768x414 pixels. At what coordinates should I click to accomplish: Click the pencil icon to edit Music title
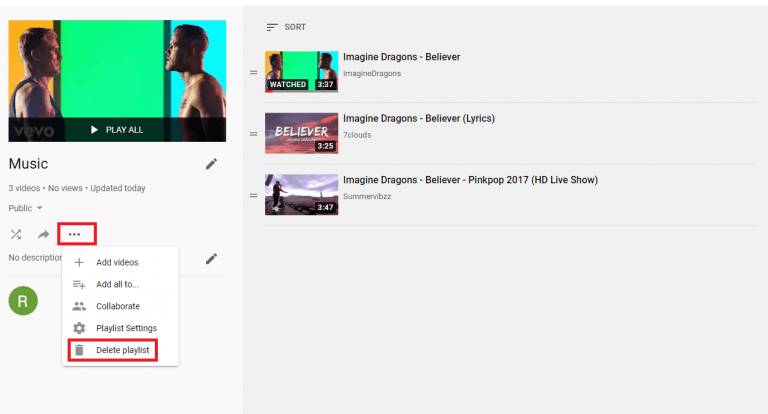coord(211,164)
